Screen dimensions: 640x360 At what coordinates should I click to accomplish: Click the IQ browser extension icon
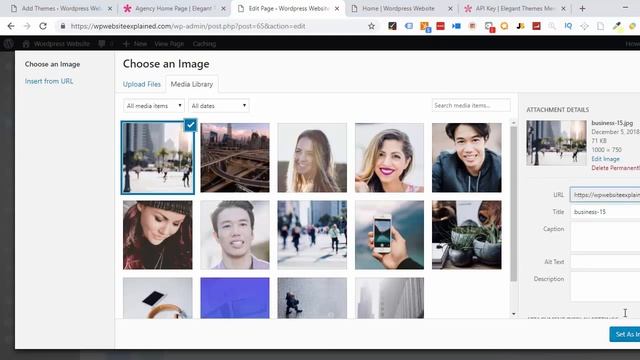568,26
